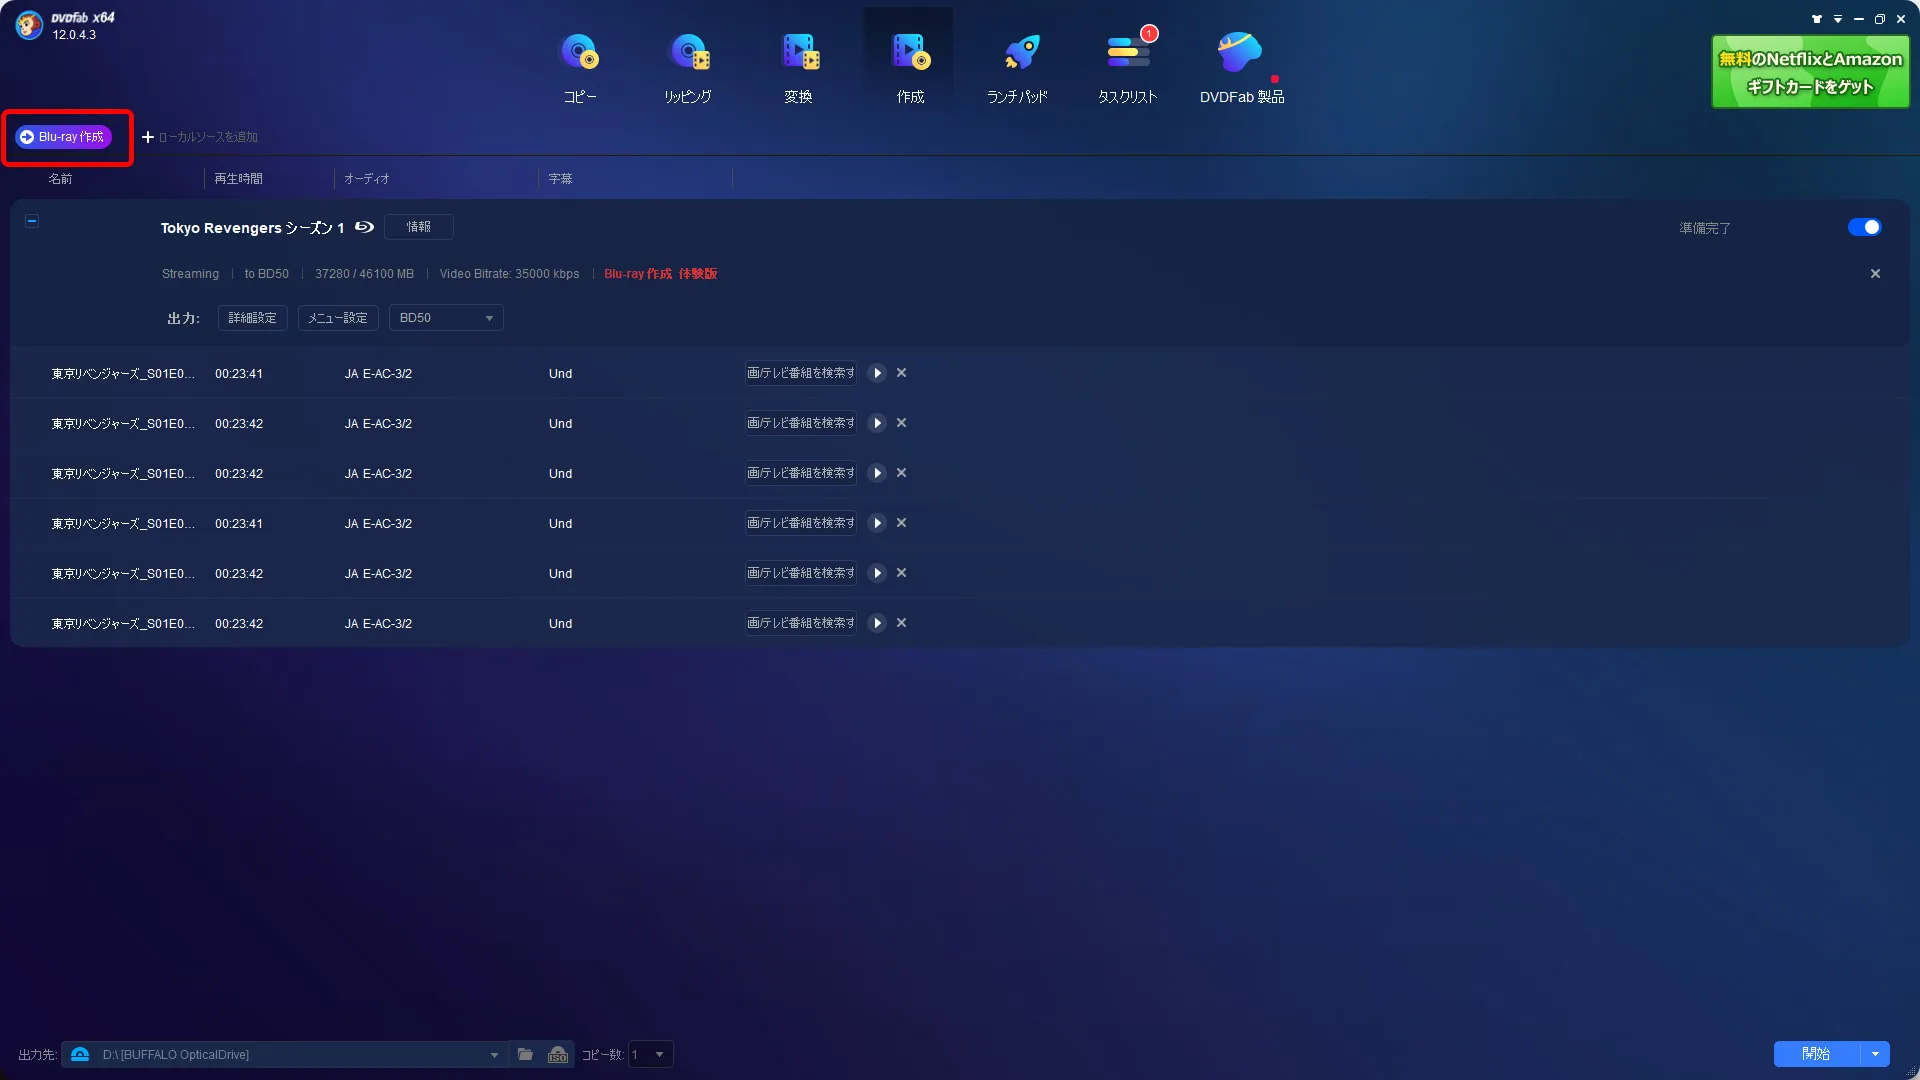
Task: Play preview of the first episode row
Action: 877,373
